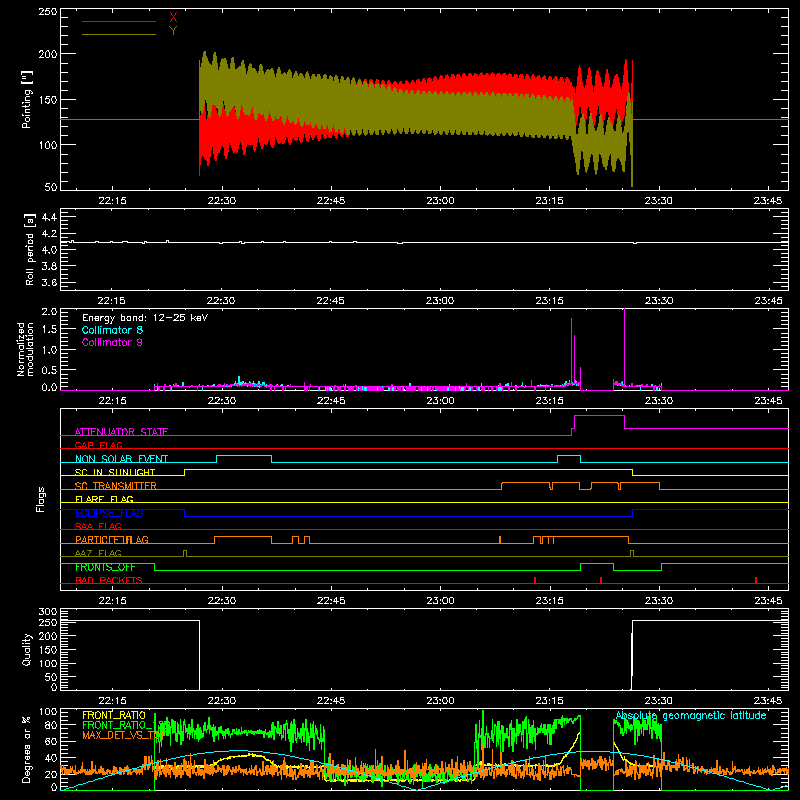Click the yellow FRONT_RATIO legend label
The height and width of the screenshot is (800, 800).
[114, 715]
